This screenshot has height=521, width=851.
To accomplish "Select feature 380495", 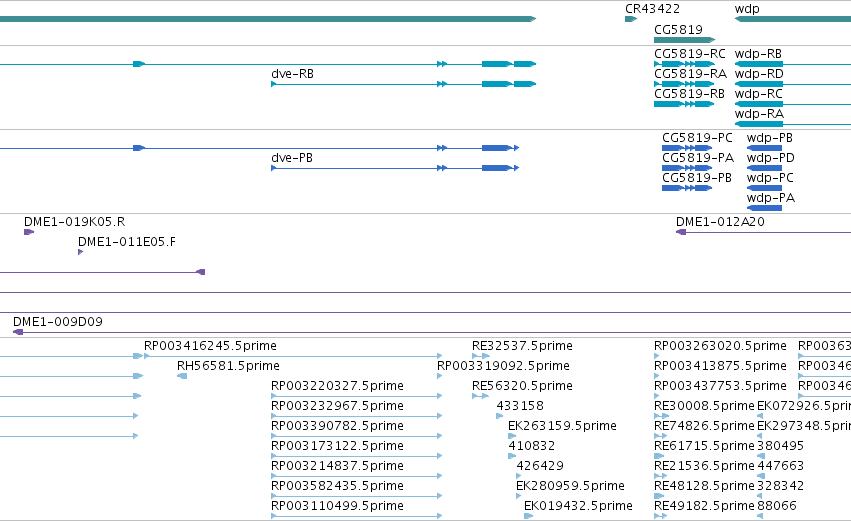I will click(780, 447).
